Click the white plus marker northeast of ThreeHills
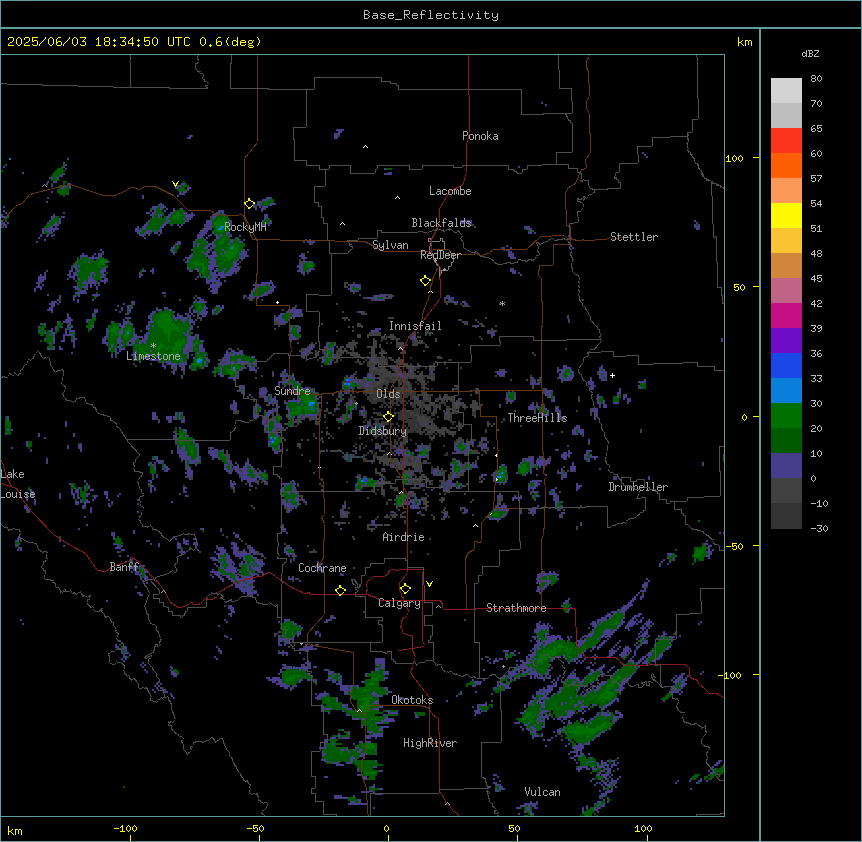 pyautogui.click(x=612, y=375)
